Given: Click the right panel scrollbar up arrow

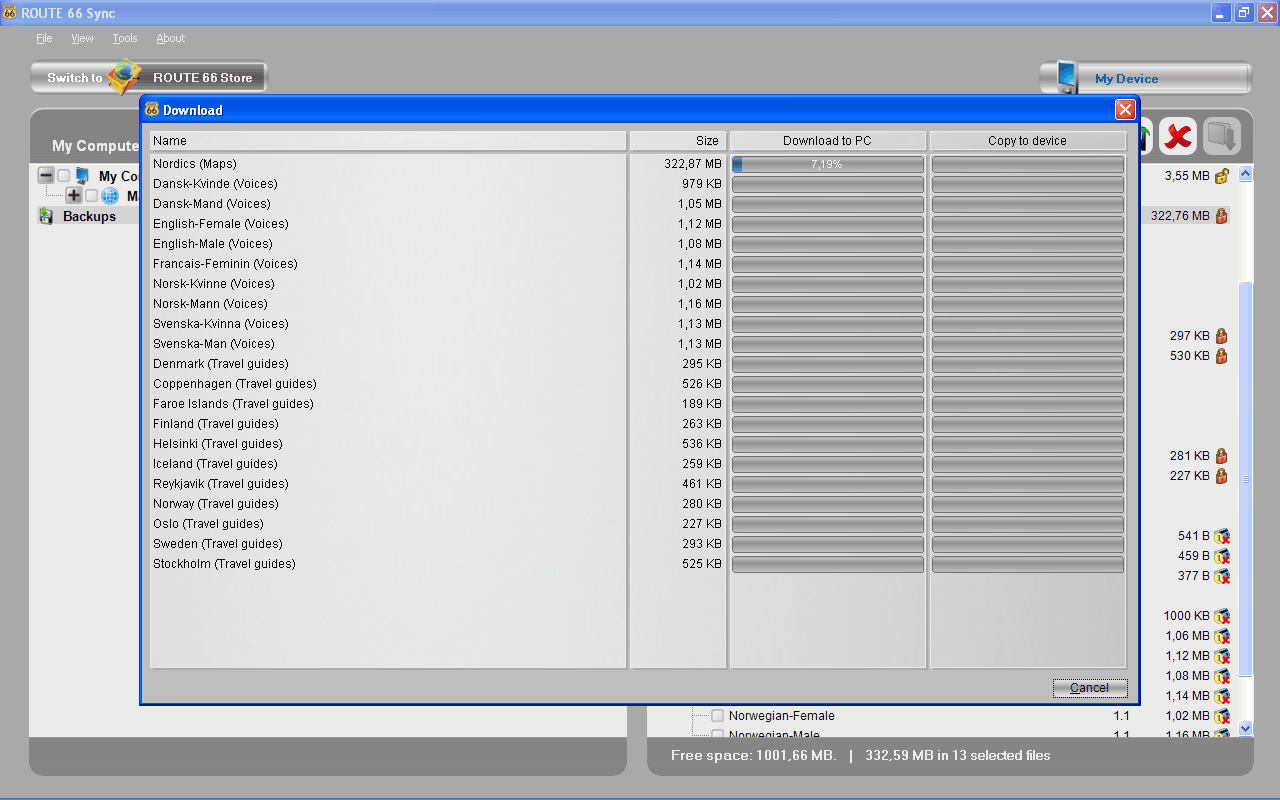Looking at the screenshot, I should [x=1246, y=174].
